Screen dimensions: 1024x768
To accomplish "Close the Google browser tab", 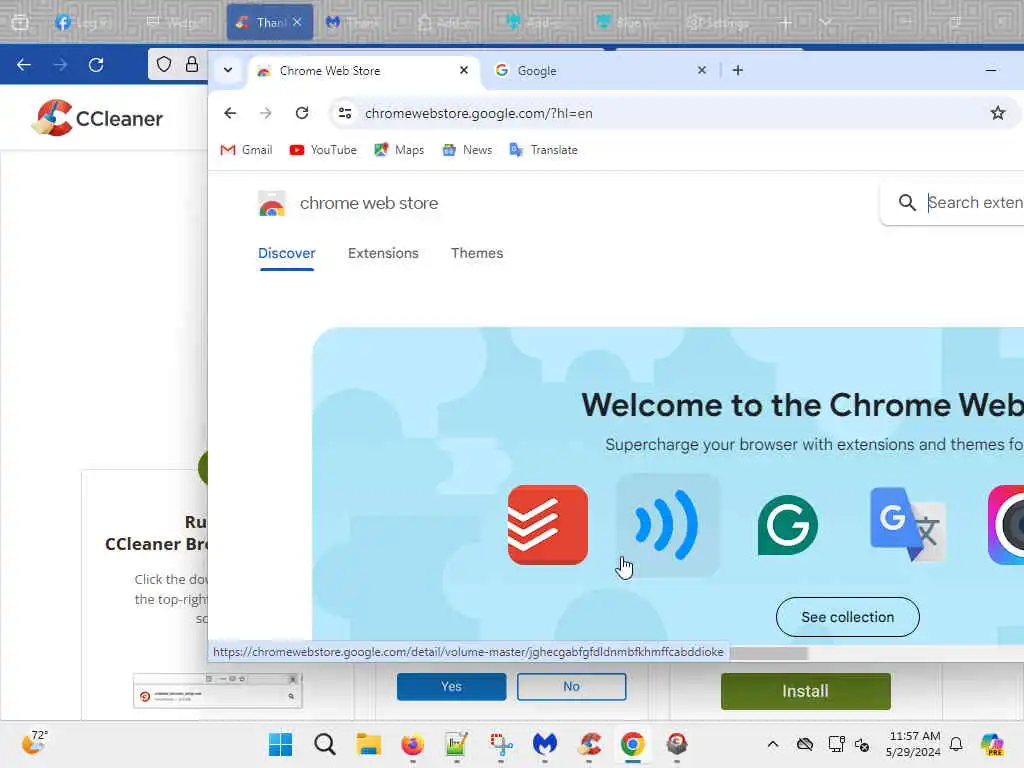I will click(x=701, y=70).
